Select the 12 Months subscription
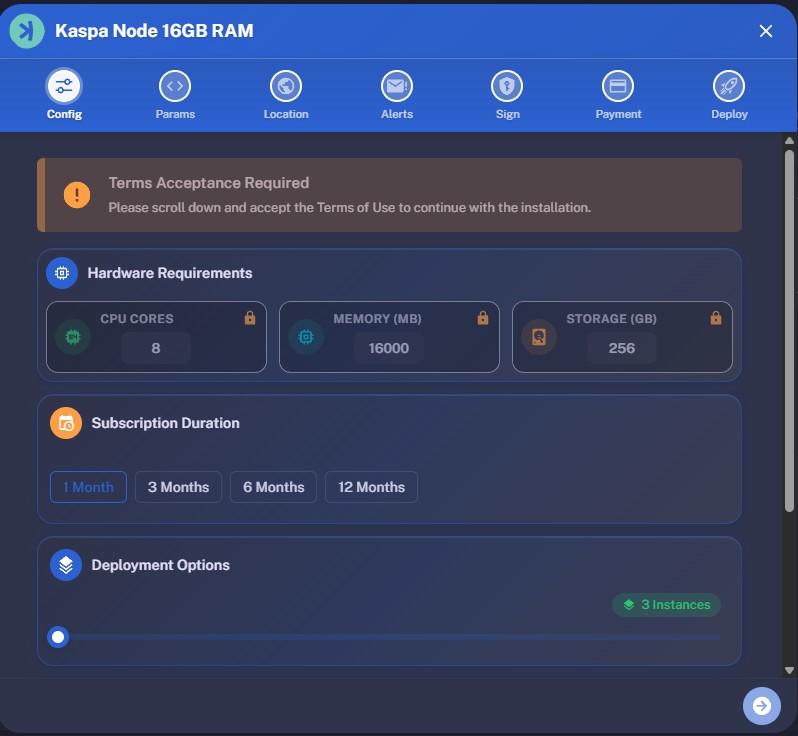Image resolution: width=798 pixels, height=736 pixels. 371,487
